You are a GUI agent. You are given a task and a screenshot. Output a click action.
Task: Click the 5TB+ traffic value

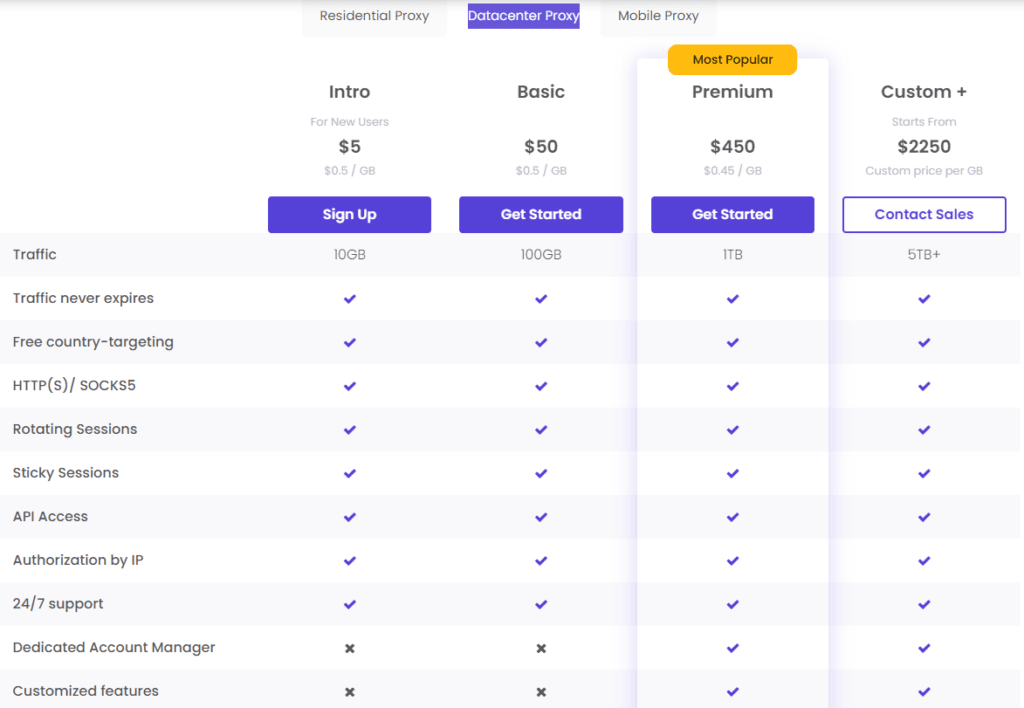924,255
